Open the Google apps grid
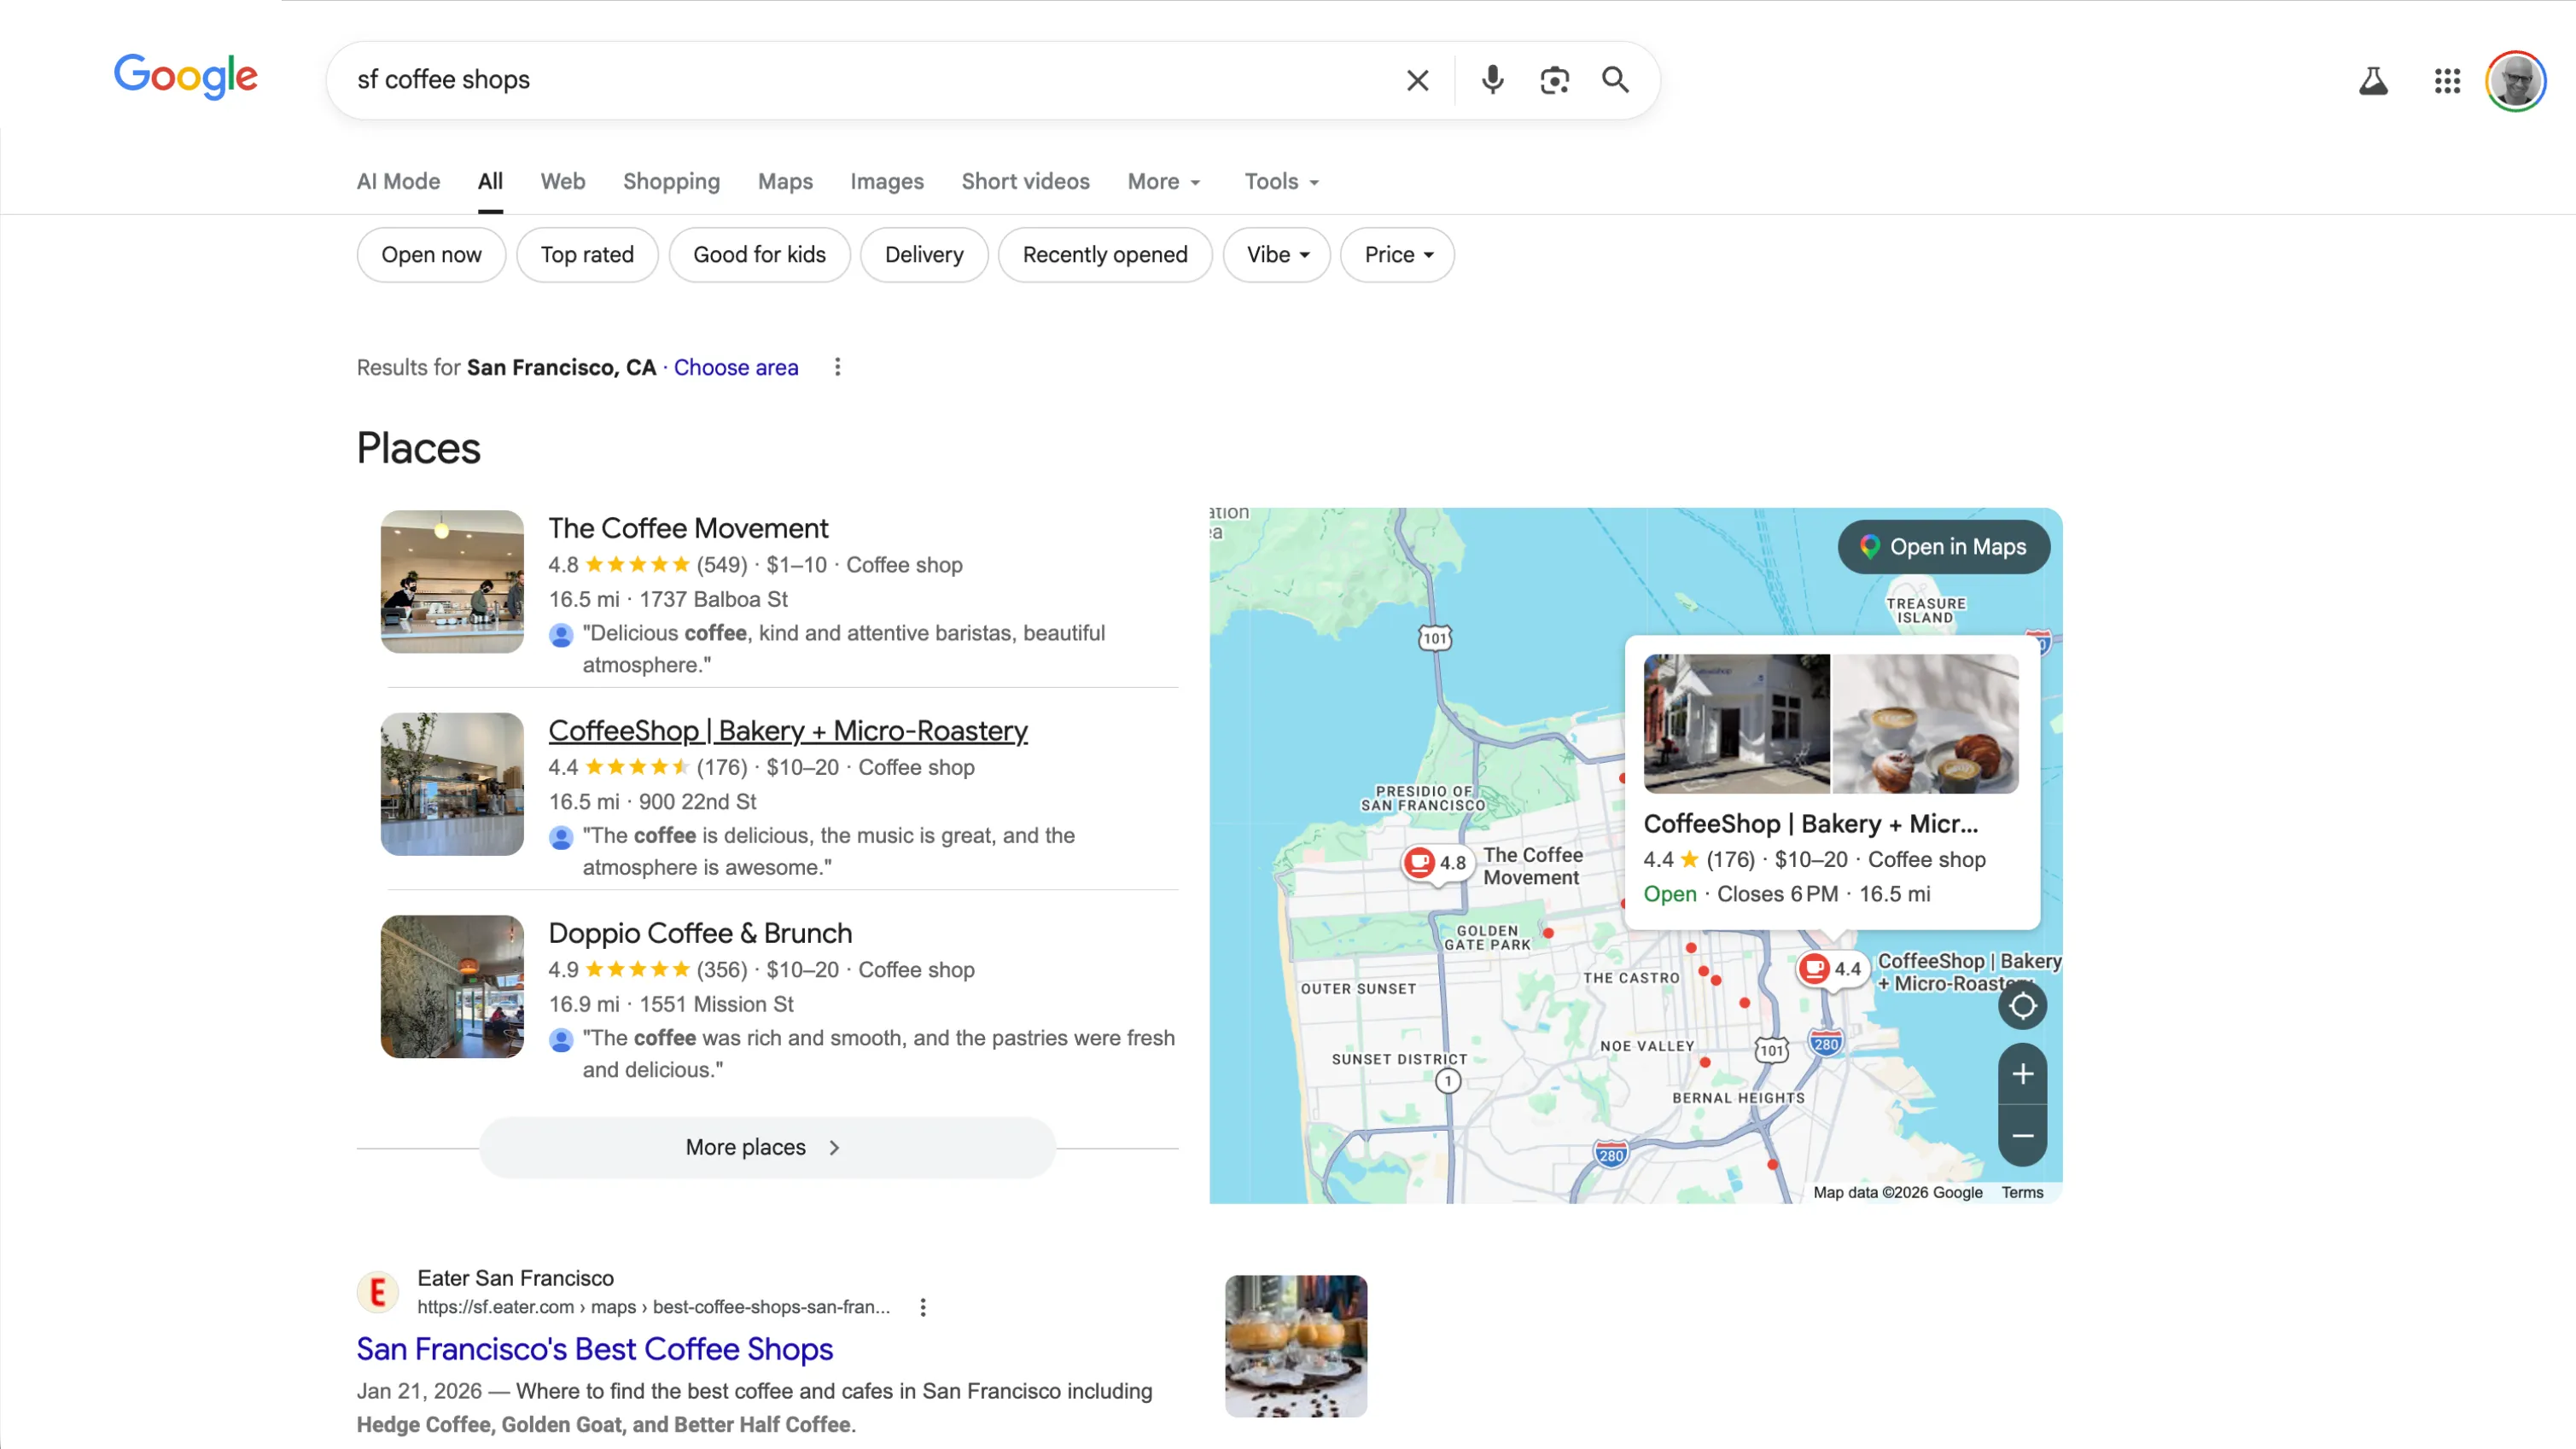The image size is (2576, 1449). click(2447, 81)
